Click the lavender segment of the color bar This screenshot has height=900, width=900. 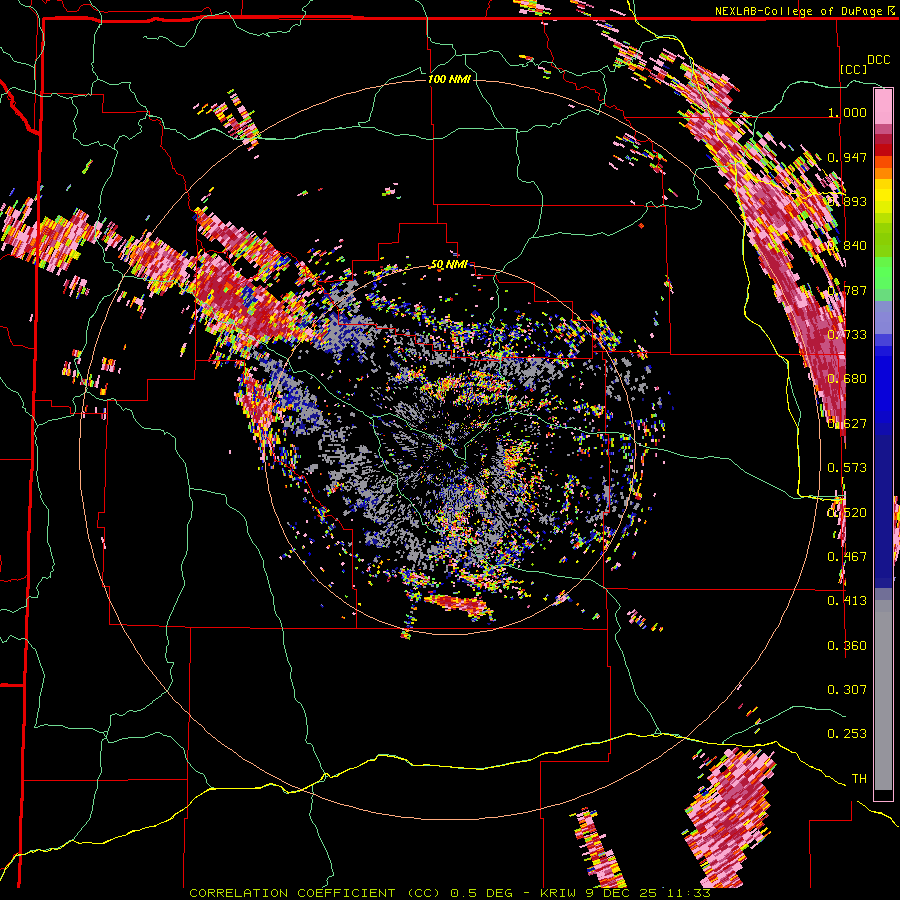[883, 317]
